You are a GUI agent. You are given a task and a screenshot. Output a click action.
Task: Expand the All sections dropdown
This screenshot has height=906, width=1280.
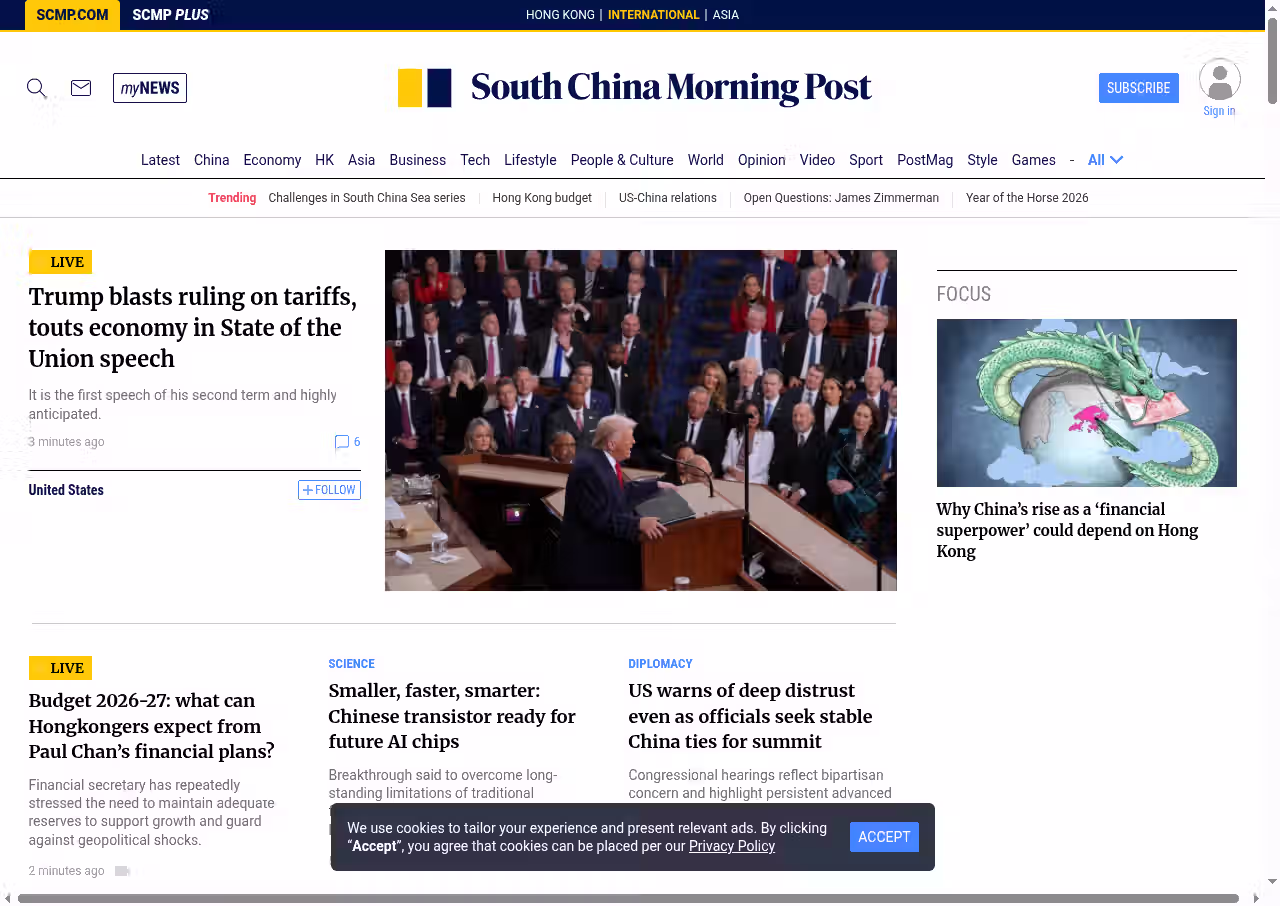click(1105, 160)
